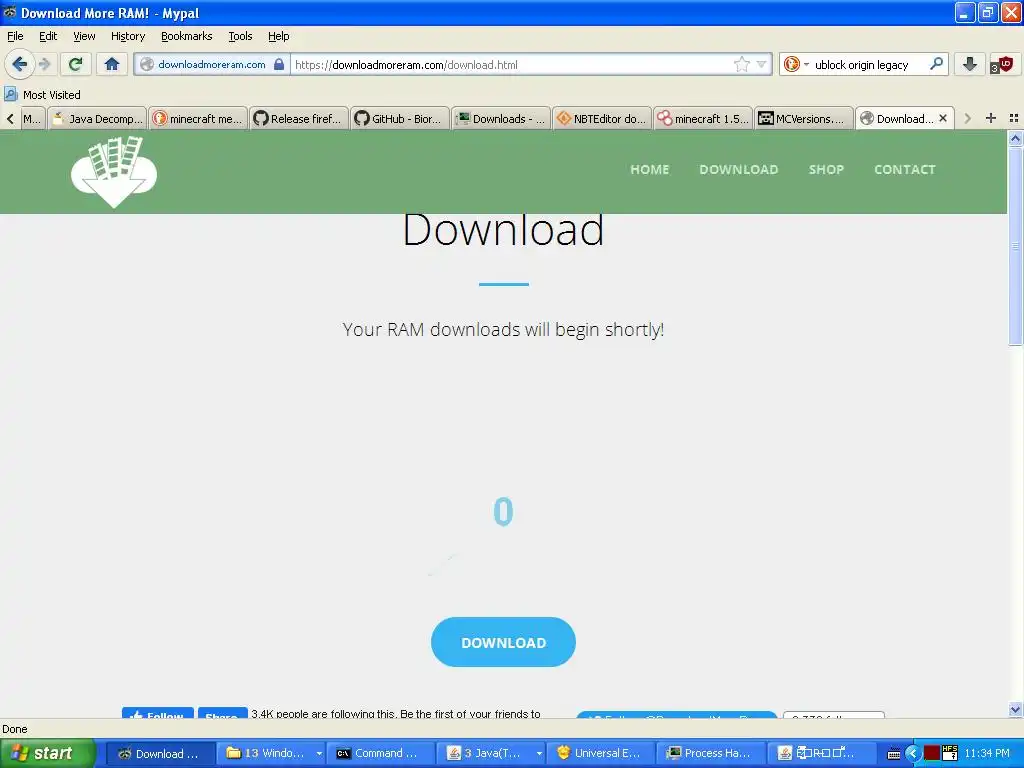Open the URL history dropdown arrow

pyautogui.click(x=761, y=64)
